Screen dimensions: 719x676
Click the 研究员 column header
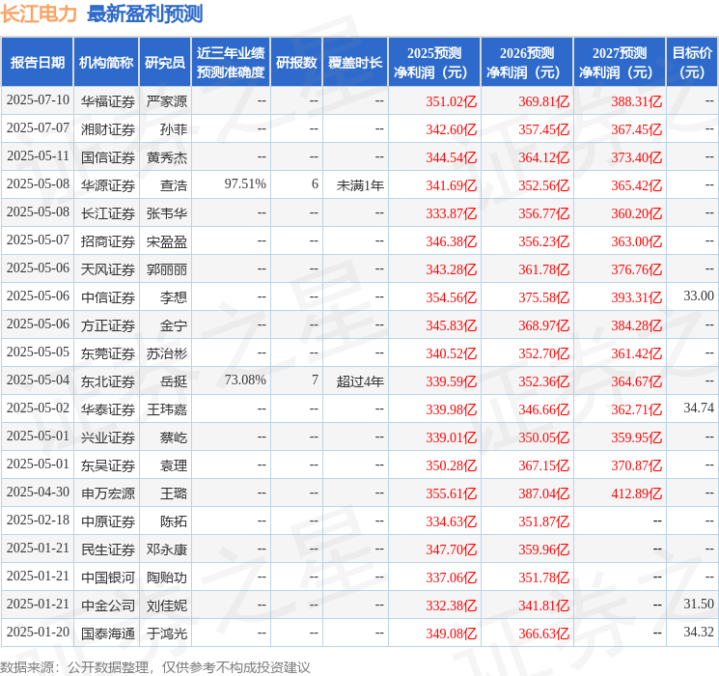pyautogui.click(x=165, y=62)
